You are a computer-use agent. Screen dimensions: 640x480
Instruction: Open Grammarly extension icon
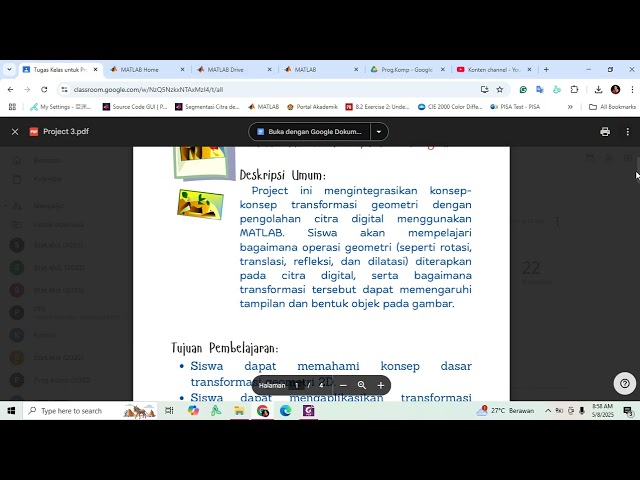coord(523,89)
